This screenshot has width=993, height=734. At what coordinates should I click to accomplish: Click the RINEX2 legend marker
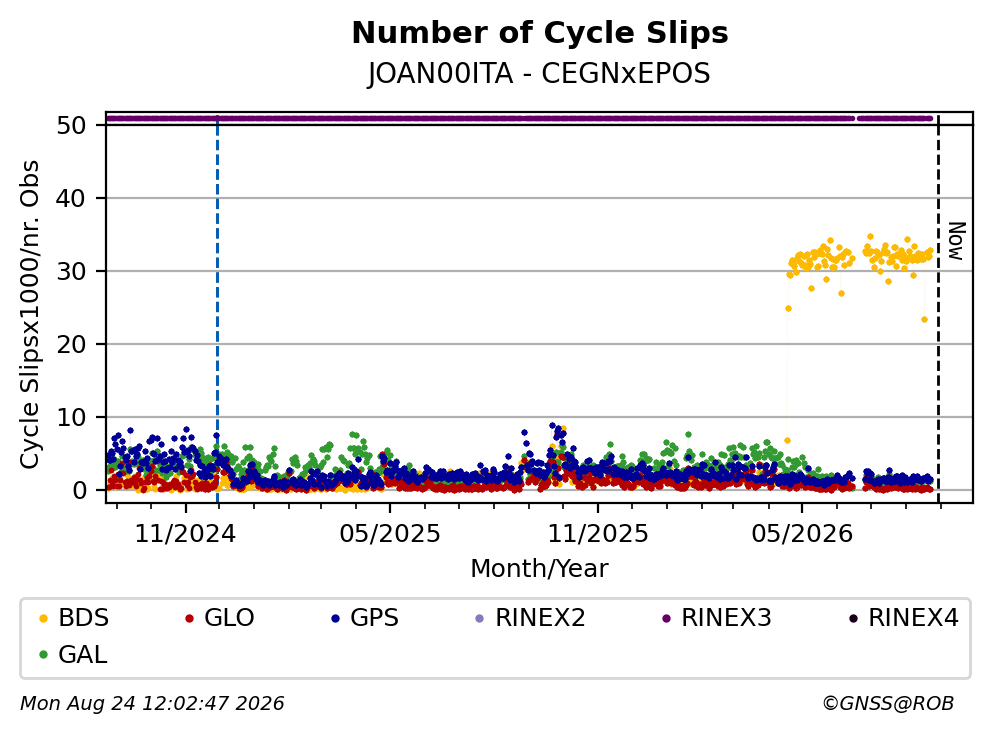pos(479,618)
